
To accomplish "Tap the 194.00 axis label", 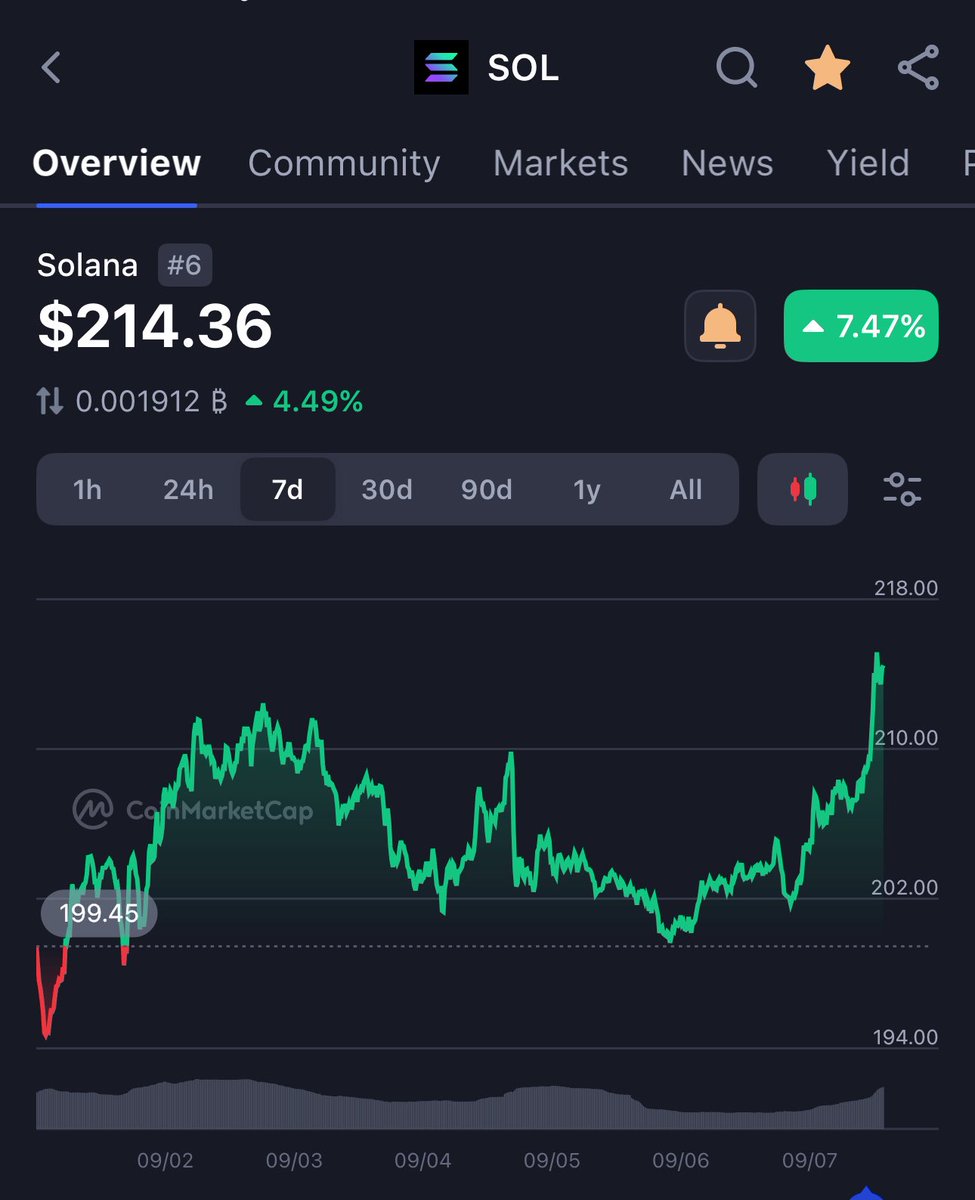I will coord(906,1038).
